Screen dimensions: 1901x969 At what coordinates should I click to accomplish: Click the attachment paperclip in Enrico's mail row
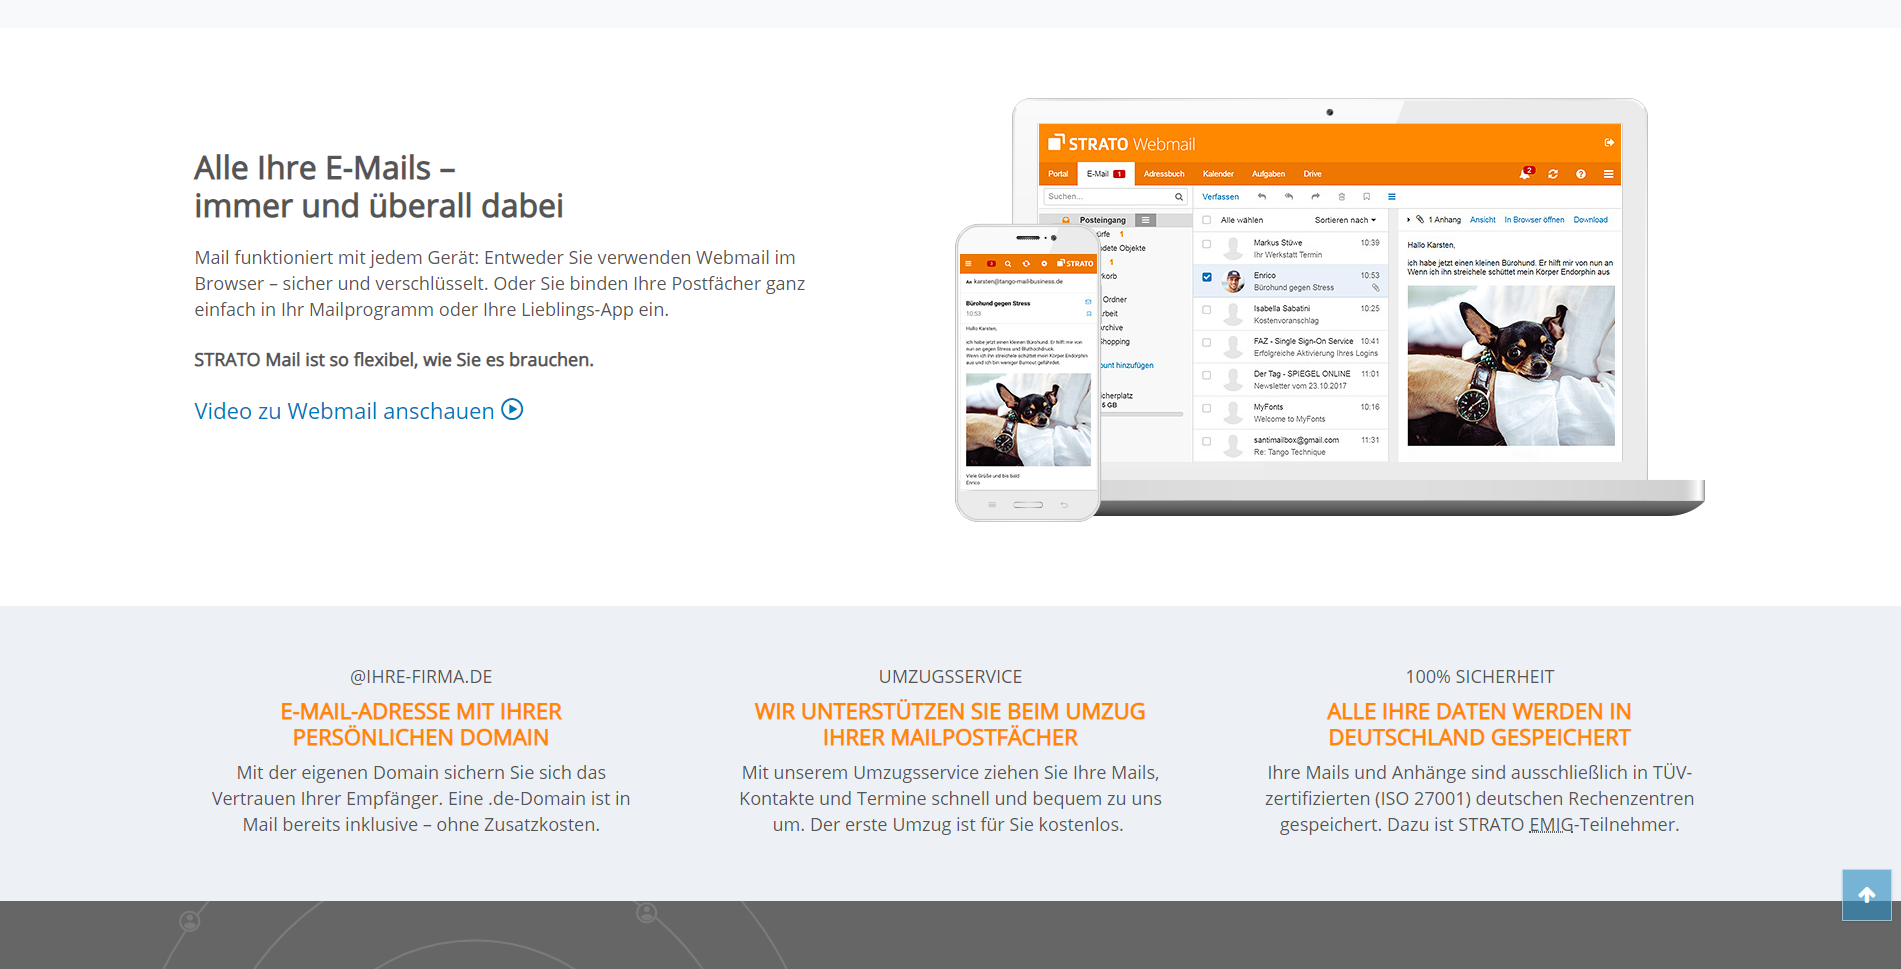click(x=1376, y=288)
